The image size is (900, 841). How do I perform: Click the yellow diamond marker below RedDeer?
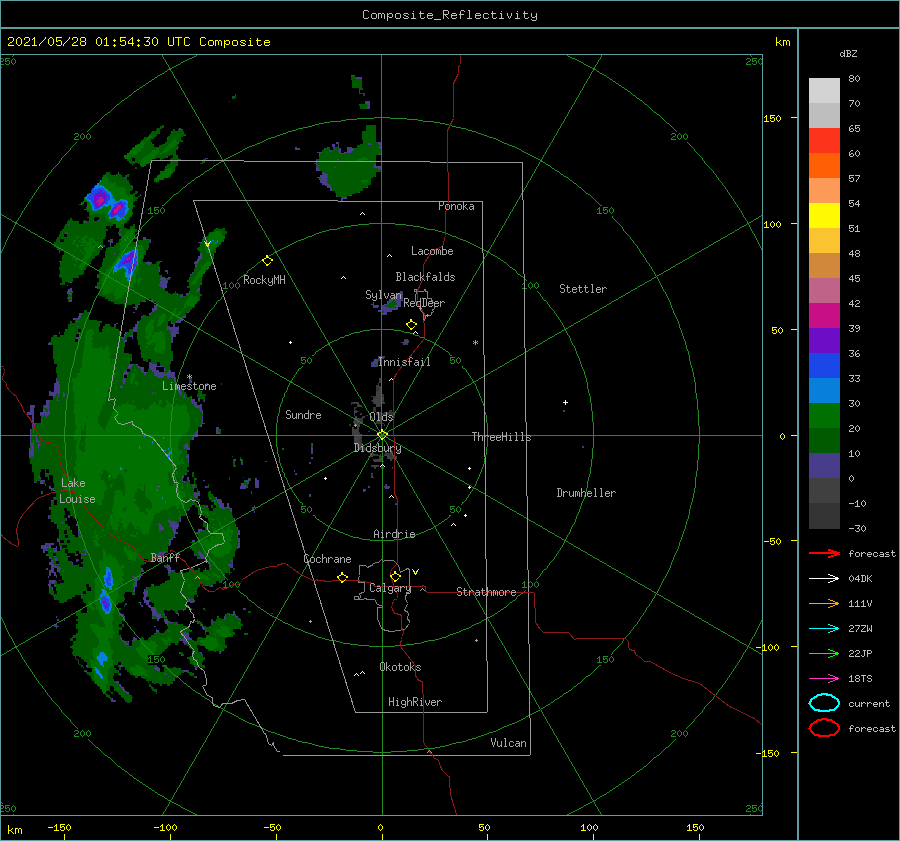[x=411, y=325]
